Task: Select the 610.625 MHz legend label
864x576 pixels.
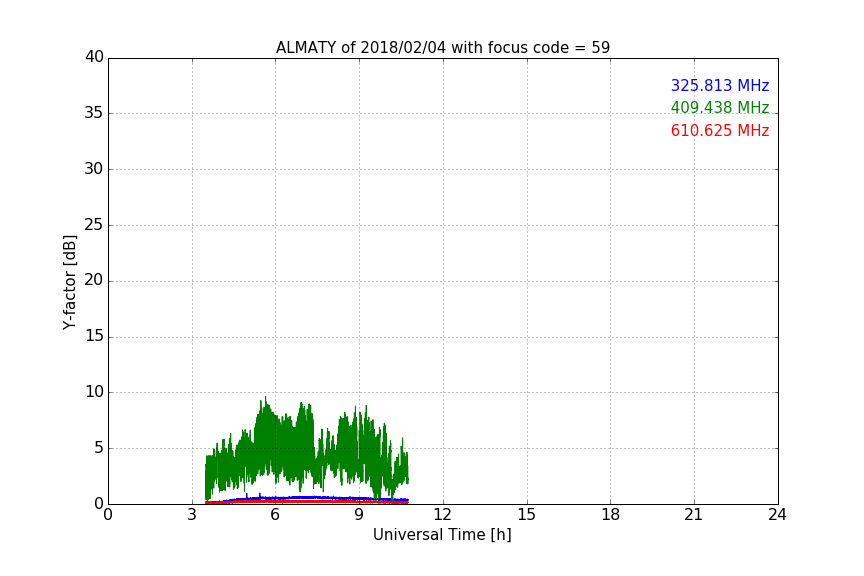Action: pos(720,131)
